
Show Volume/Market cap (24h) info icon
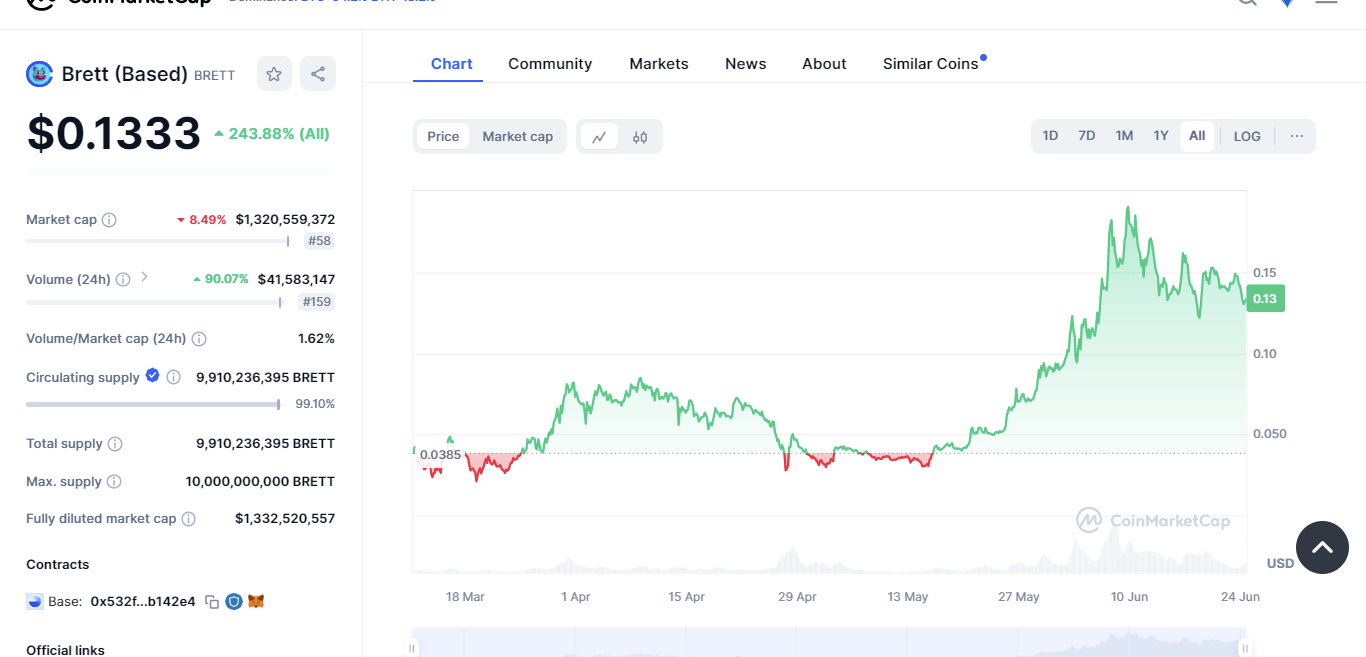199,339
